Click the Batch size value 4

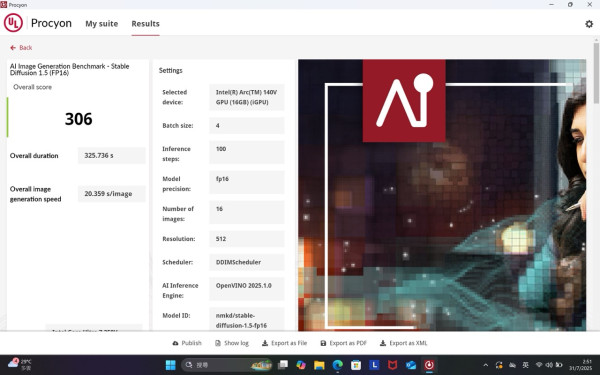tap(247, 126)
